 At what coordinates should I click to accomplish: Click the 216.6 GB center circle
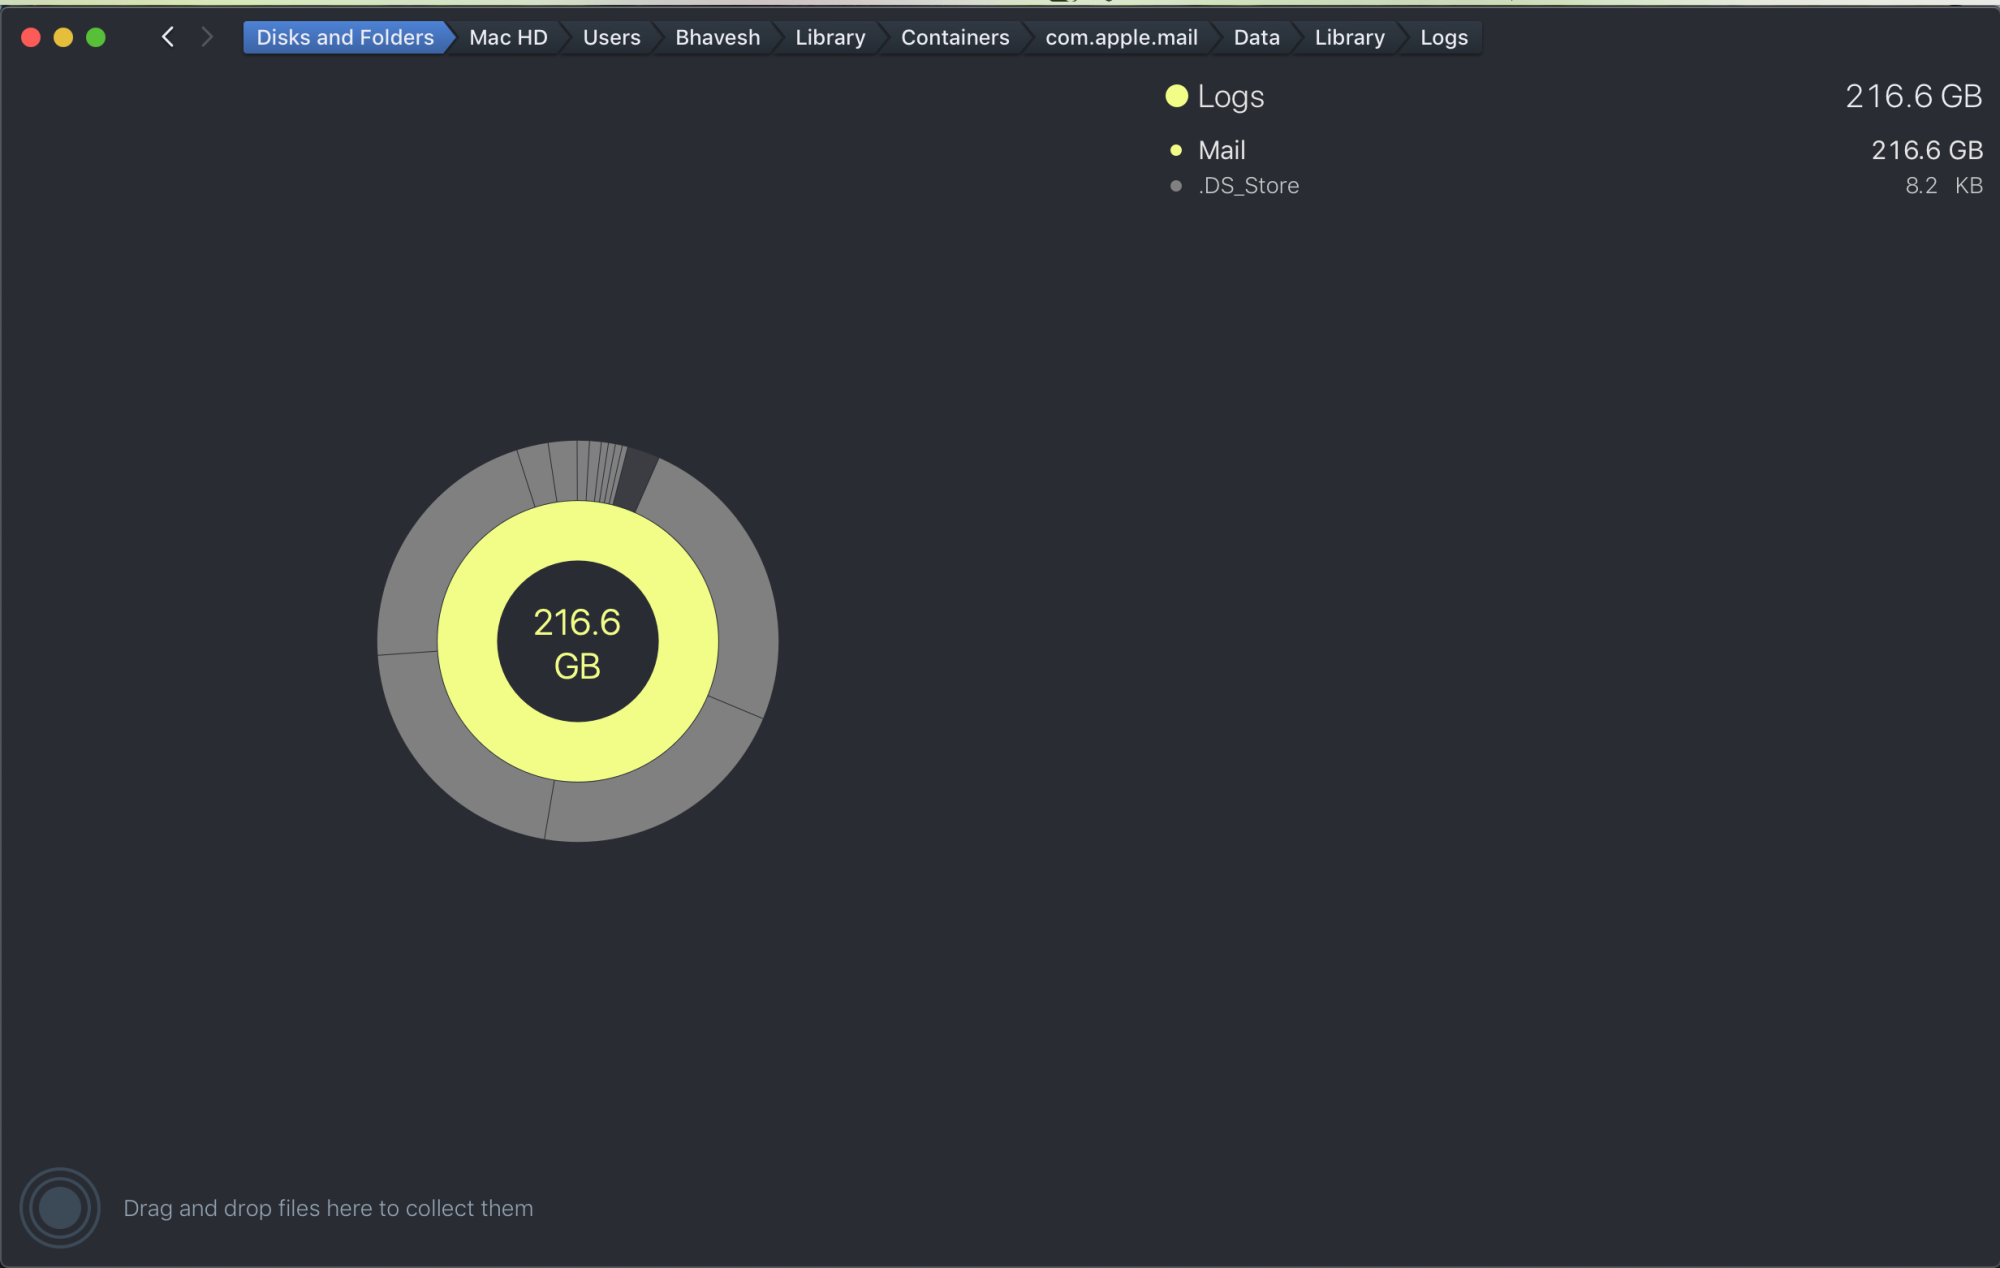(x=578, y=642)
